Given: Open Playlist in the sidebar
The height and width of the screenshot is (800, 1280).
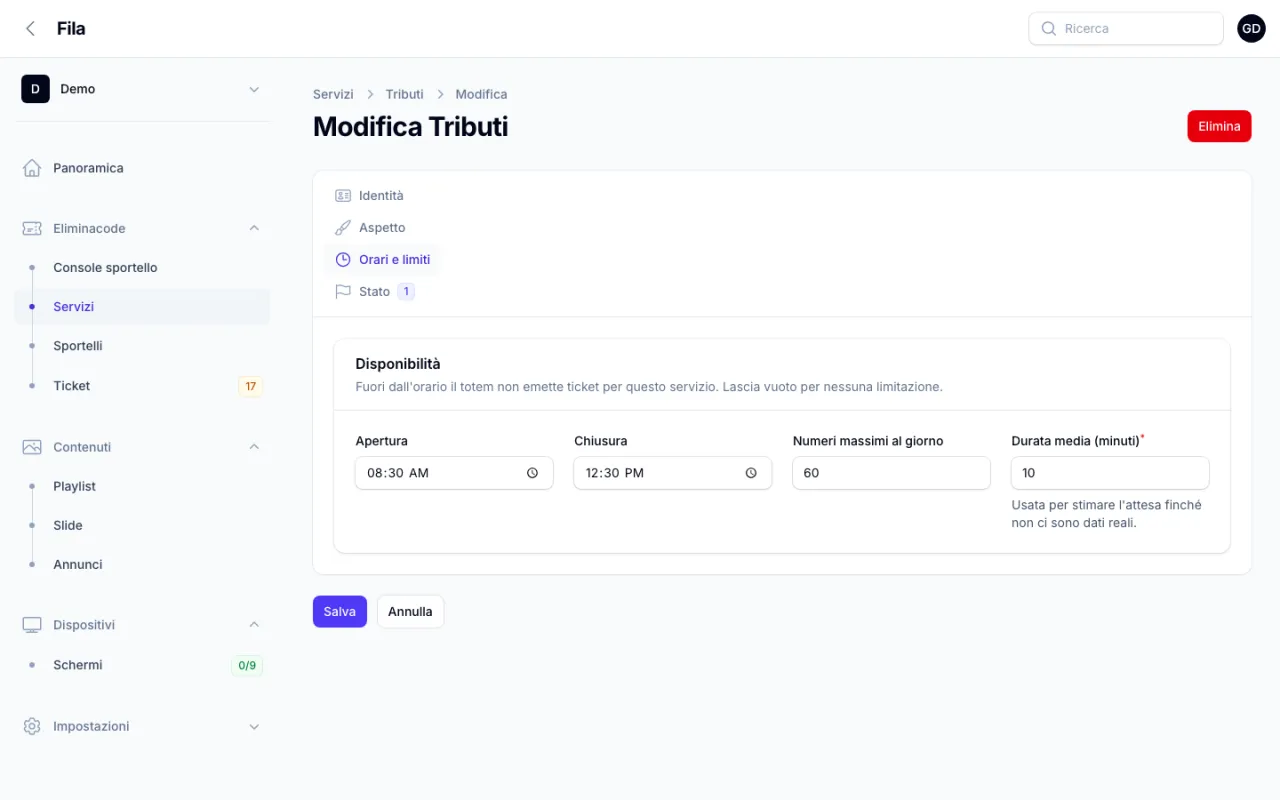Looking at the screenshot, I should tap(142, 486).
